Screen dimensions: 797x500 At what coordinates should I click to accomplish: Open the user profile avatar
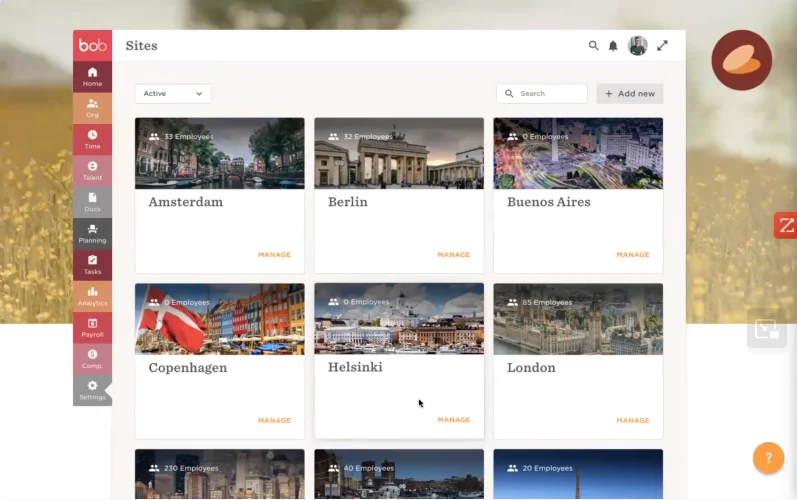pyautogui.click(x=637, y=46)
